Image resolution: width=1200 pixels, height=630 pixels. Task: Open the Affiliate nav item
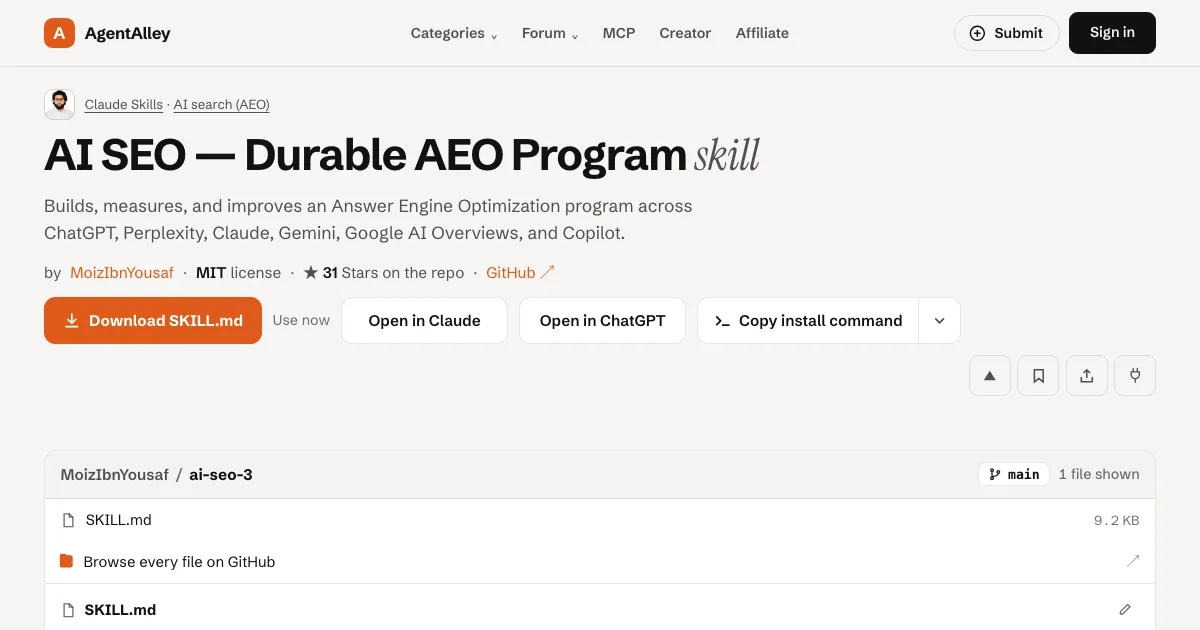click(762, 33)
